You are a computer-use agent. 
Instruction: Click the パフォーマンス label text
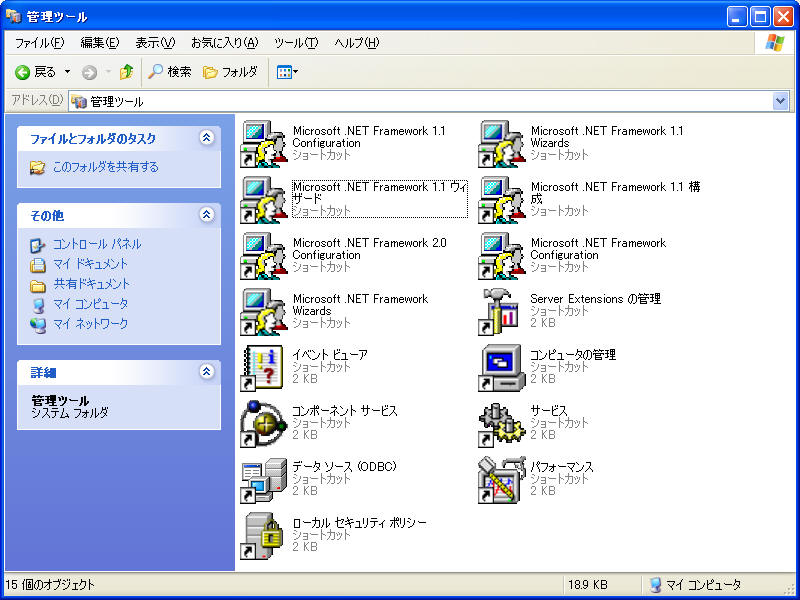point(562,467)
